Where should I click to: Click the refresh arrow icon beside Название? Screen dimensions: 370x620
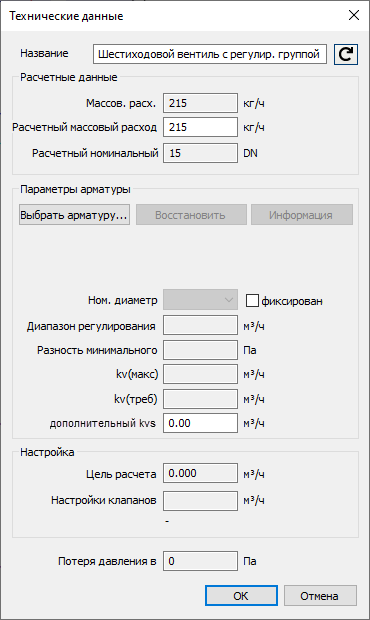[x=346, y=54]
